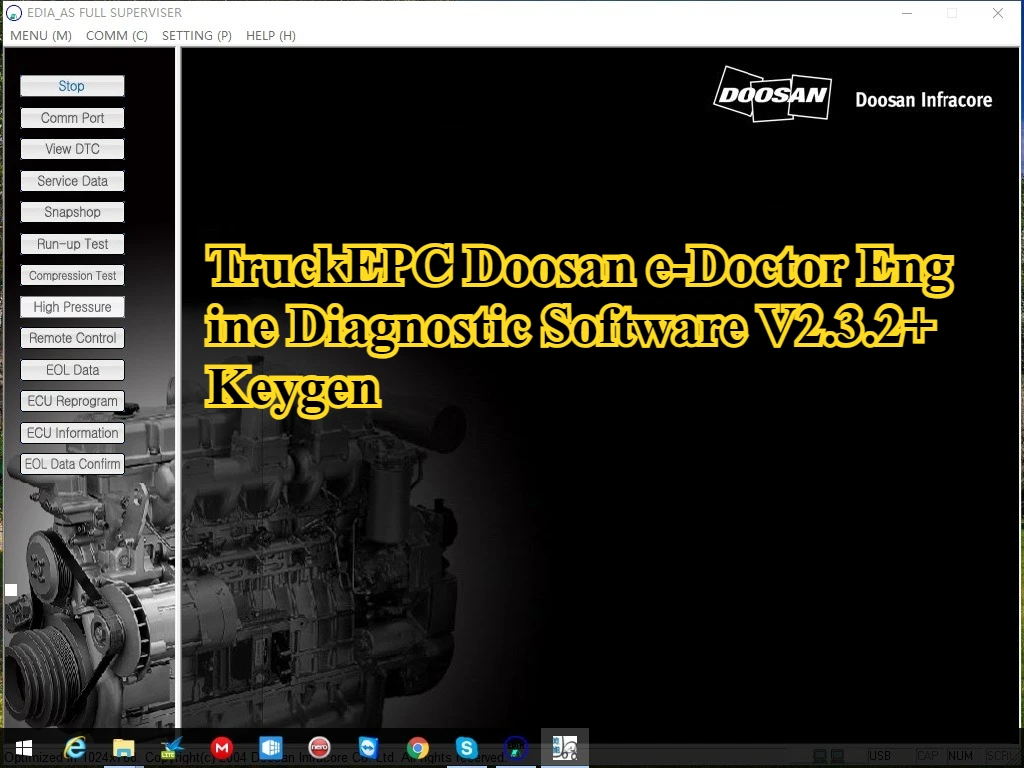Open Internet Explorer from the taskbar
The height and width of the screenshot is (768, 1024).
coord(75,748)
